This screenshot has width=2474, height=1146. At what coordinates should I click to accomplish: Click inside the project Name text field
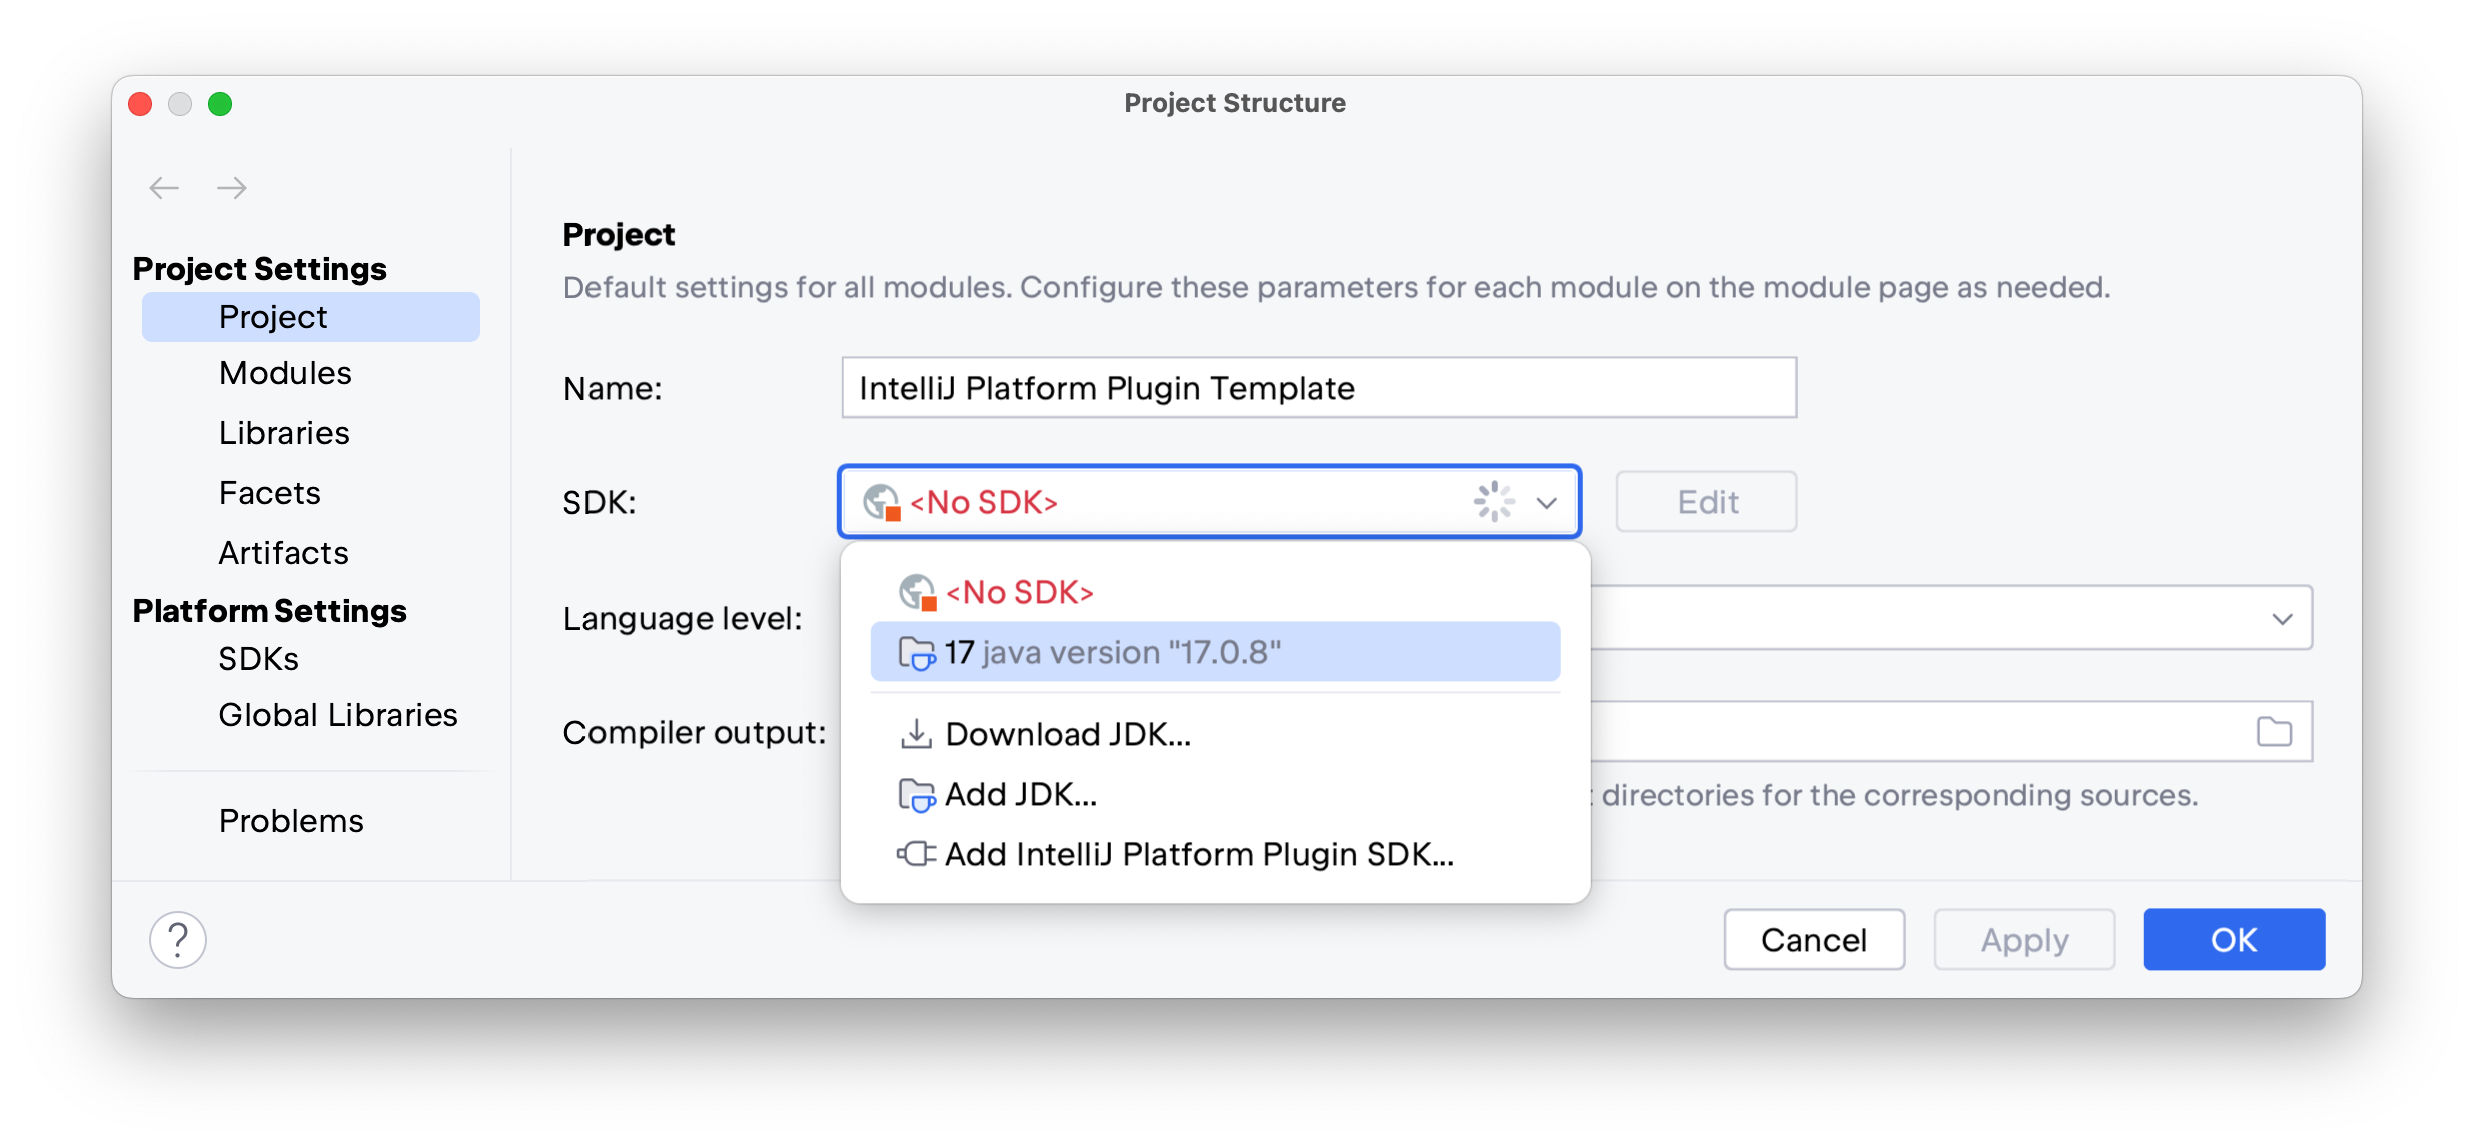coord(1317,388)
